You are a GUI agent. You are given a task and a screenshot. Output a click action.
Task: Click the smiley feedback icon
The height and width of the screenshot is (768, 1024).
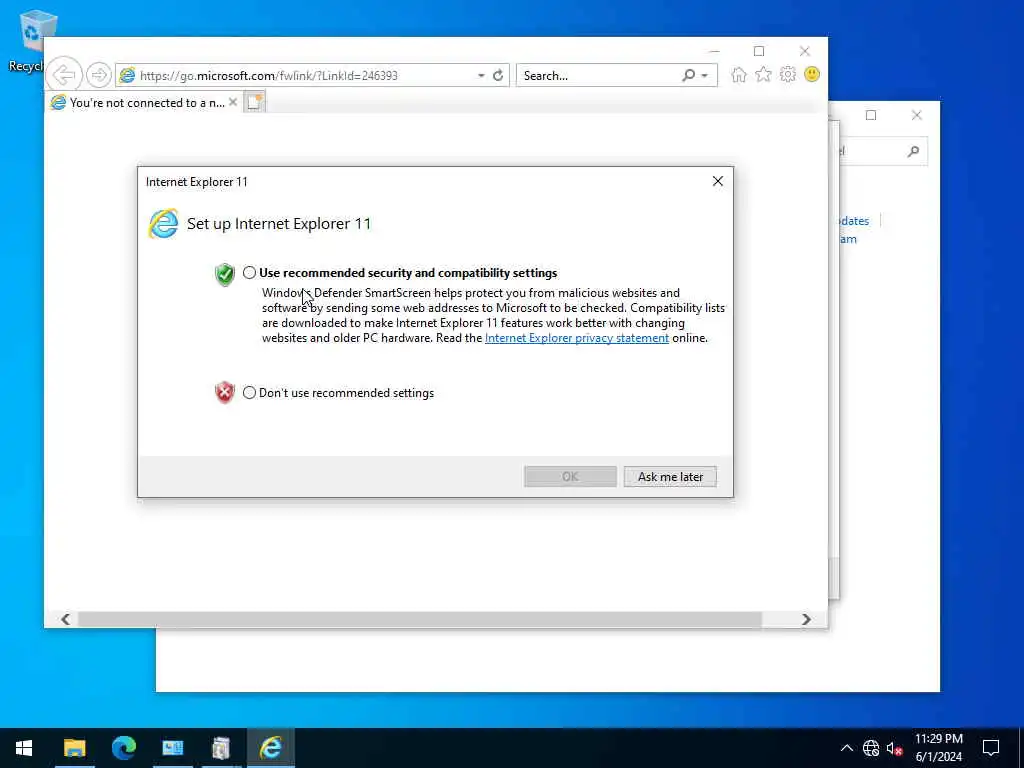[x=812, y=74]
